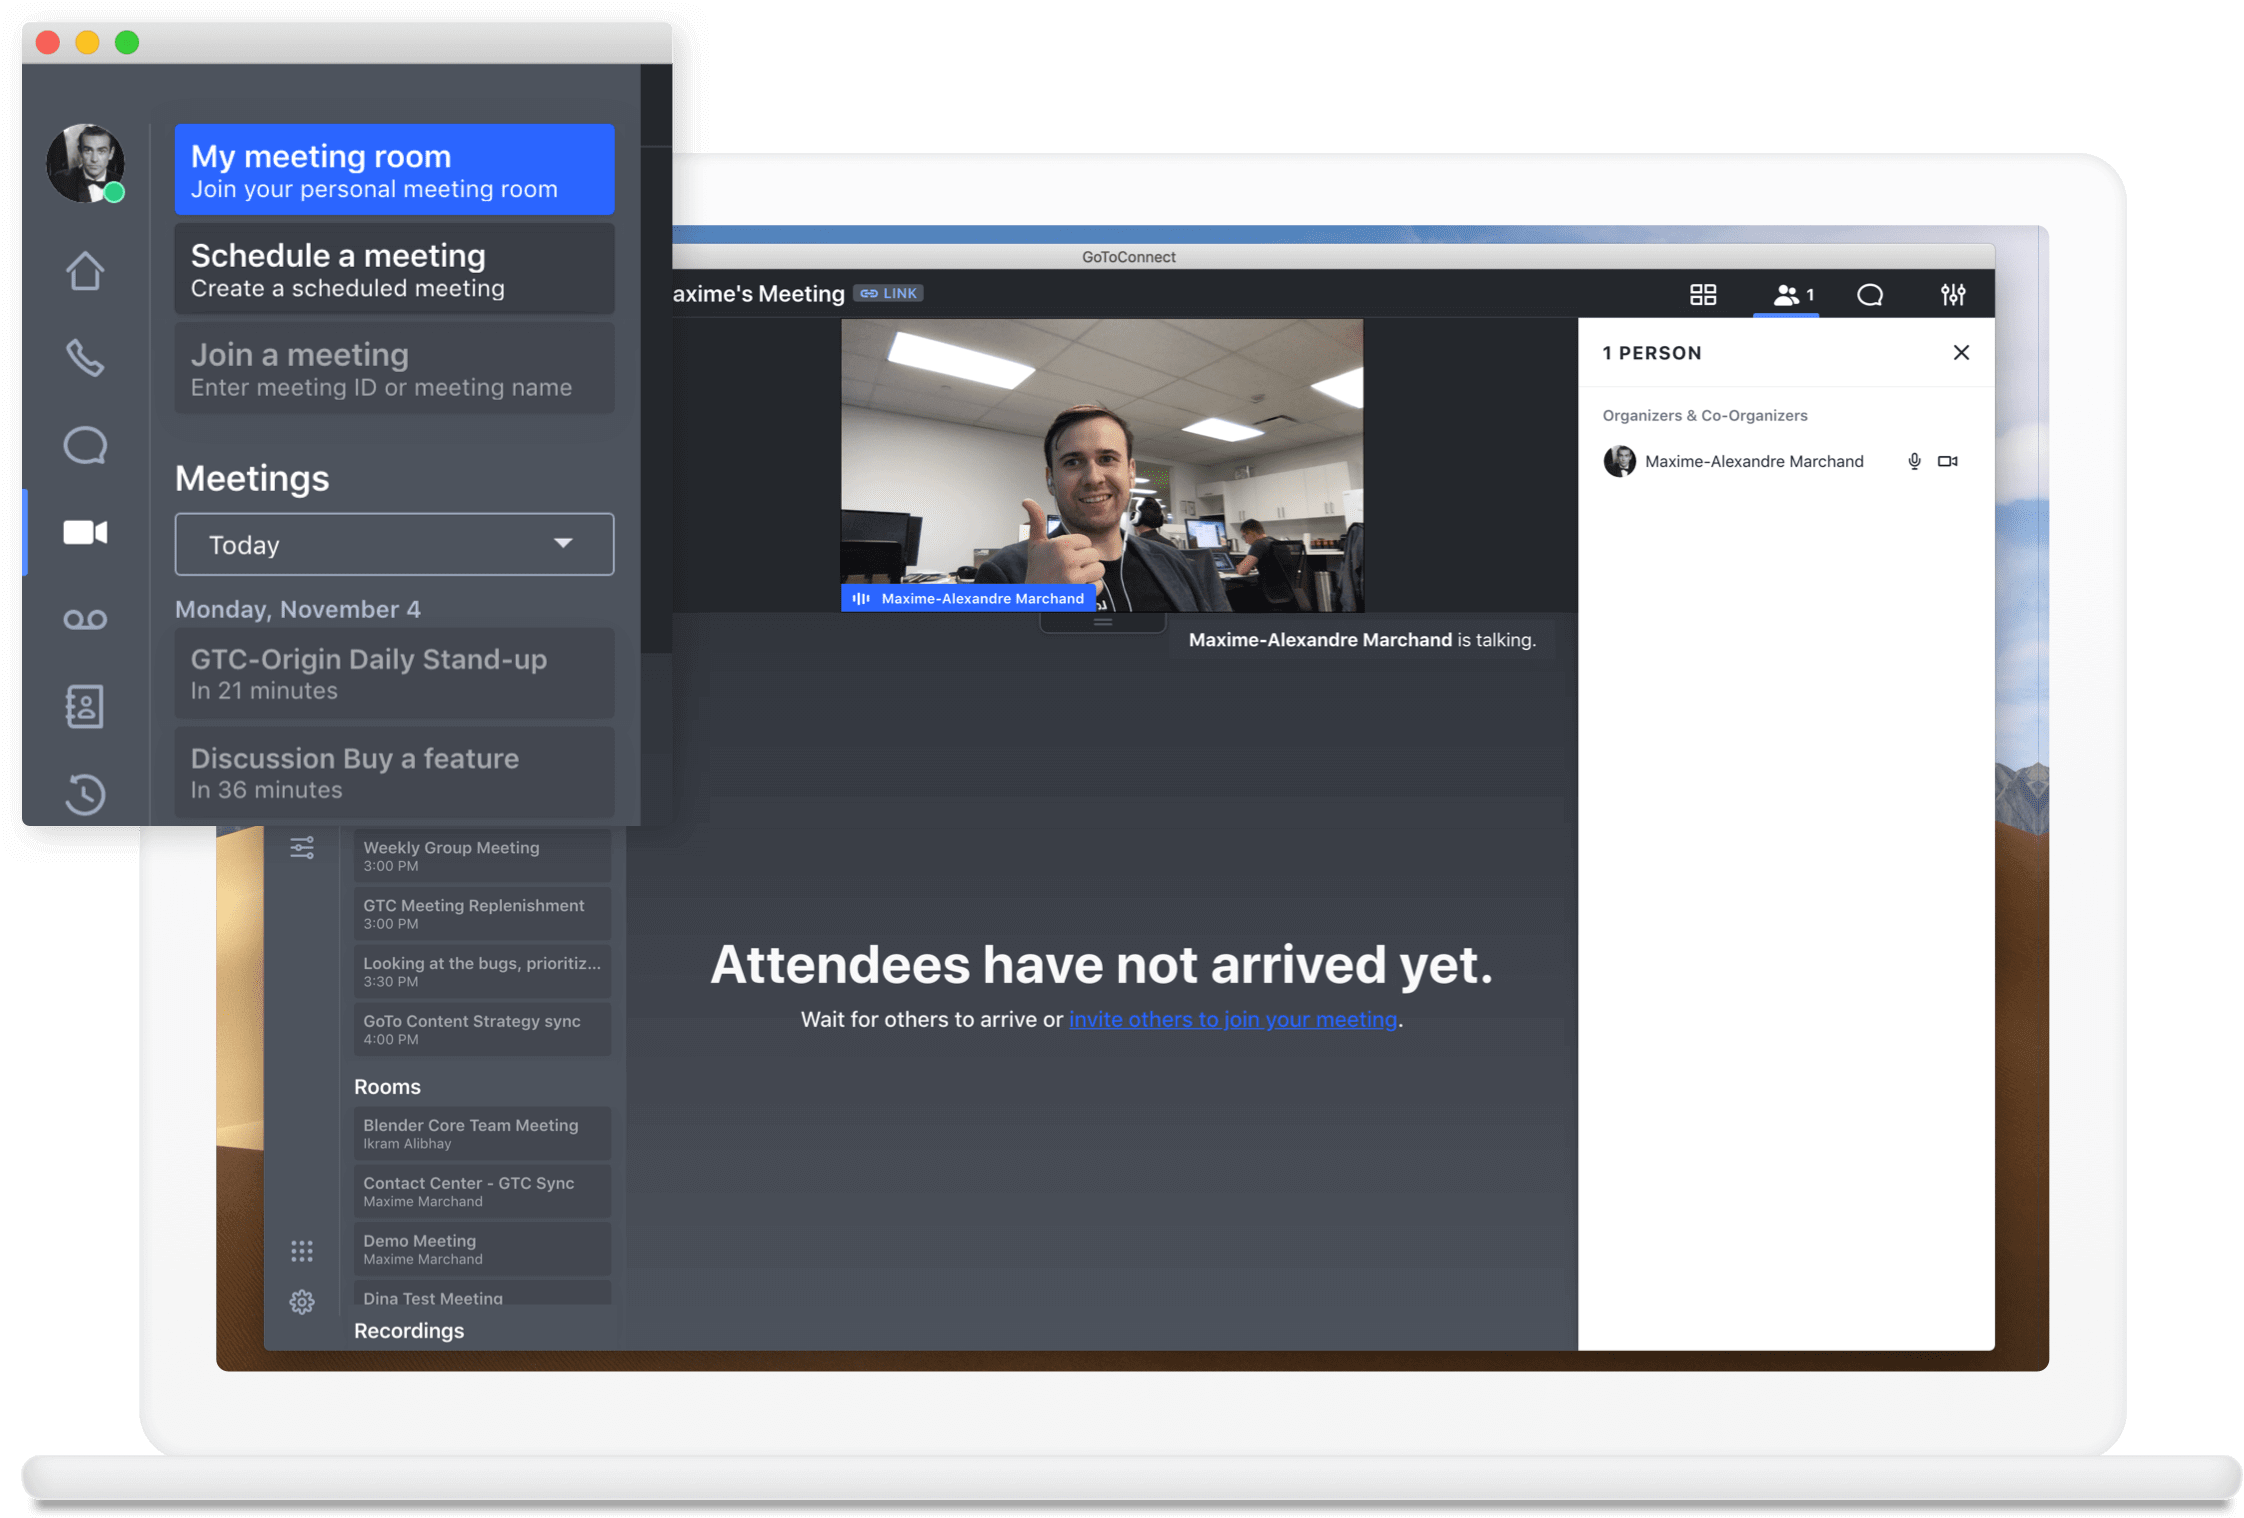Select My Meeting Room tab
The width and height of the screenshot is (2244, 1518).
[x=393, y=169]
